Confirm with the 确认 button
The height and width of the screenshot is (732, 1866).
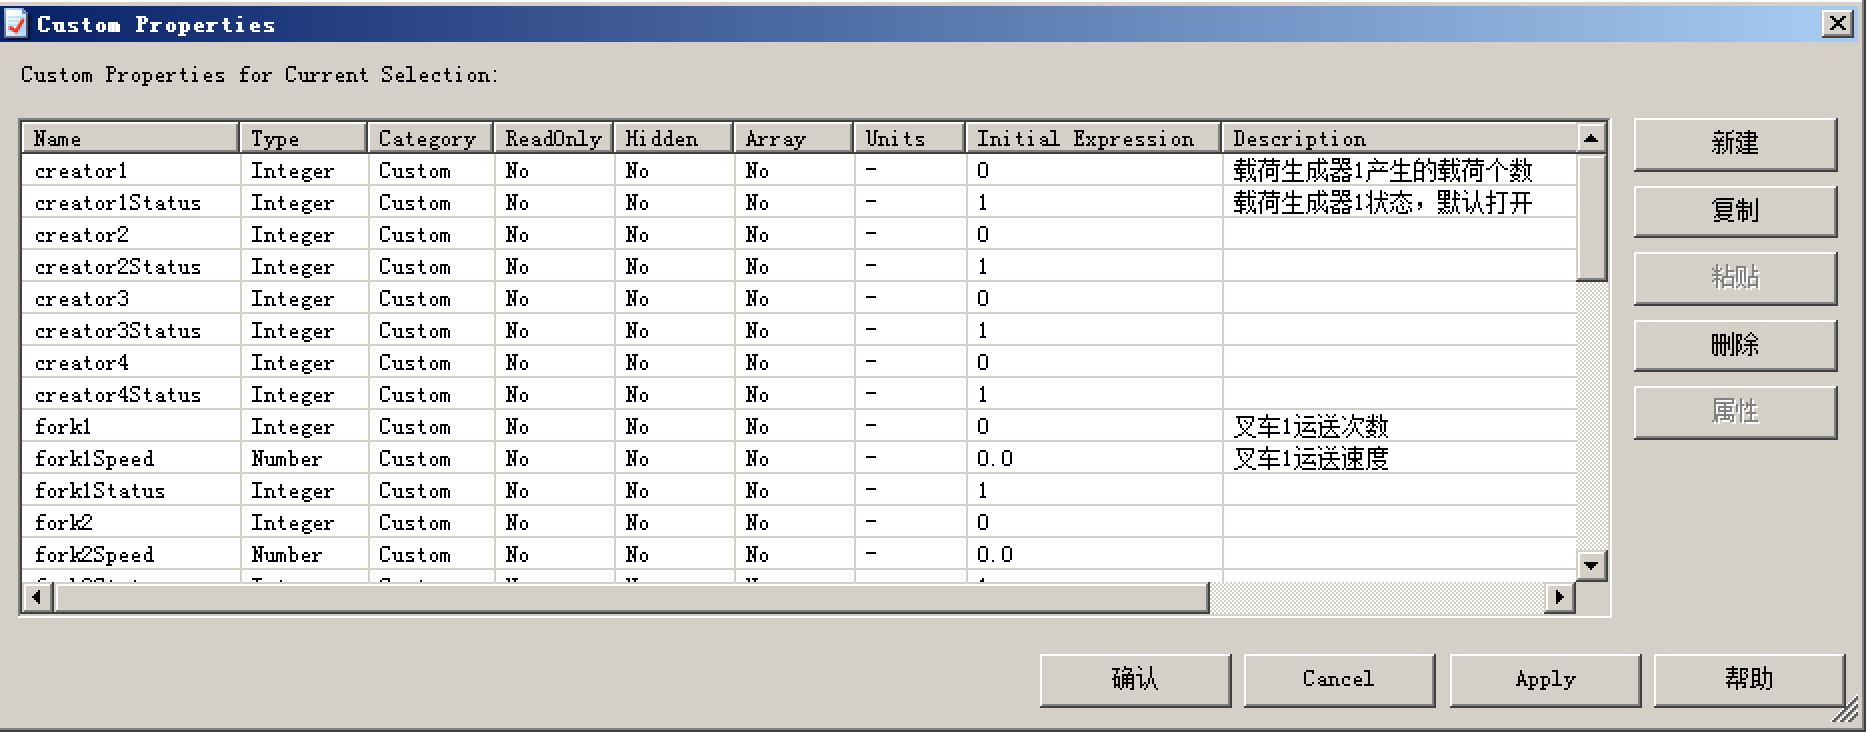1134,680
